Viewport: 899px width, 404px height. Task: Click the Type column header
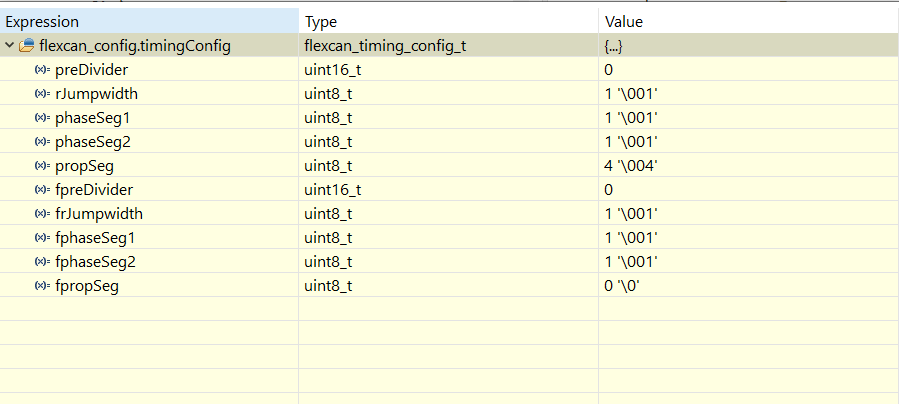tap(448, 22)
